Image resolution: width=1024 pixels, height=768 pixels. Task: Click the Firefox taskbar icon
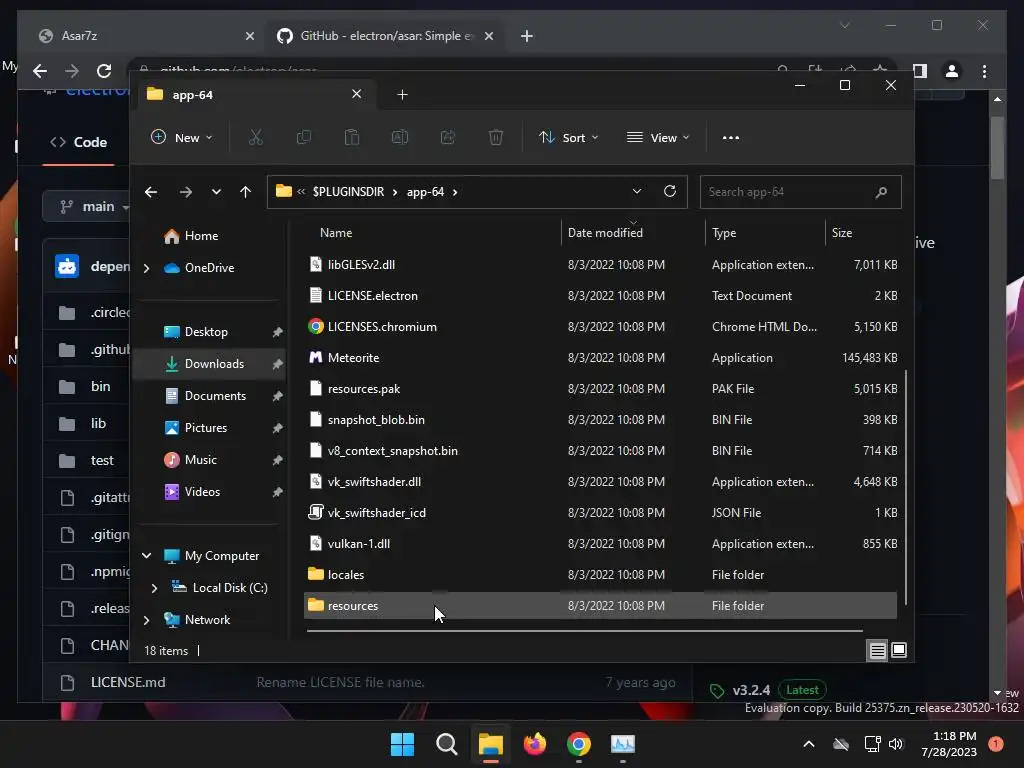(535, 744)
